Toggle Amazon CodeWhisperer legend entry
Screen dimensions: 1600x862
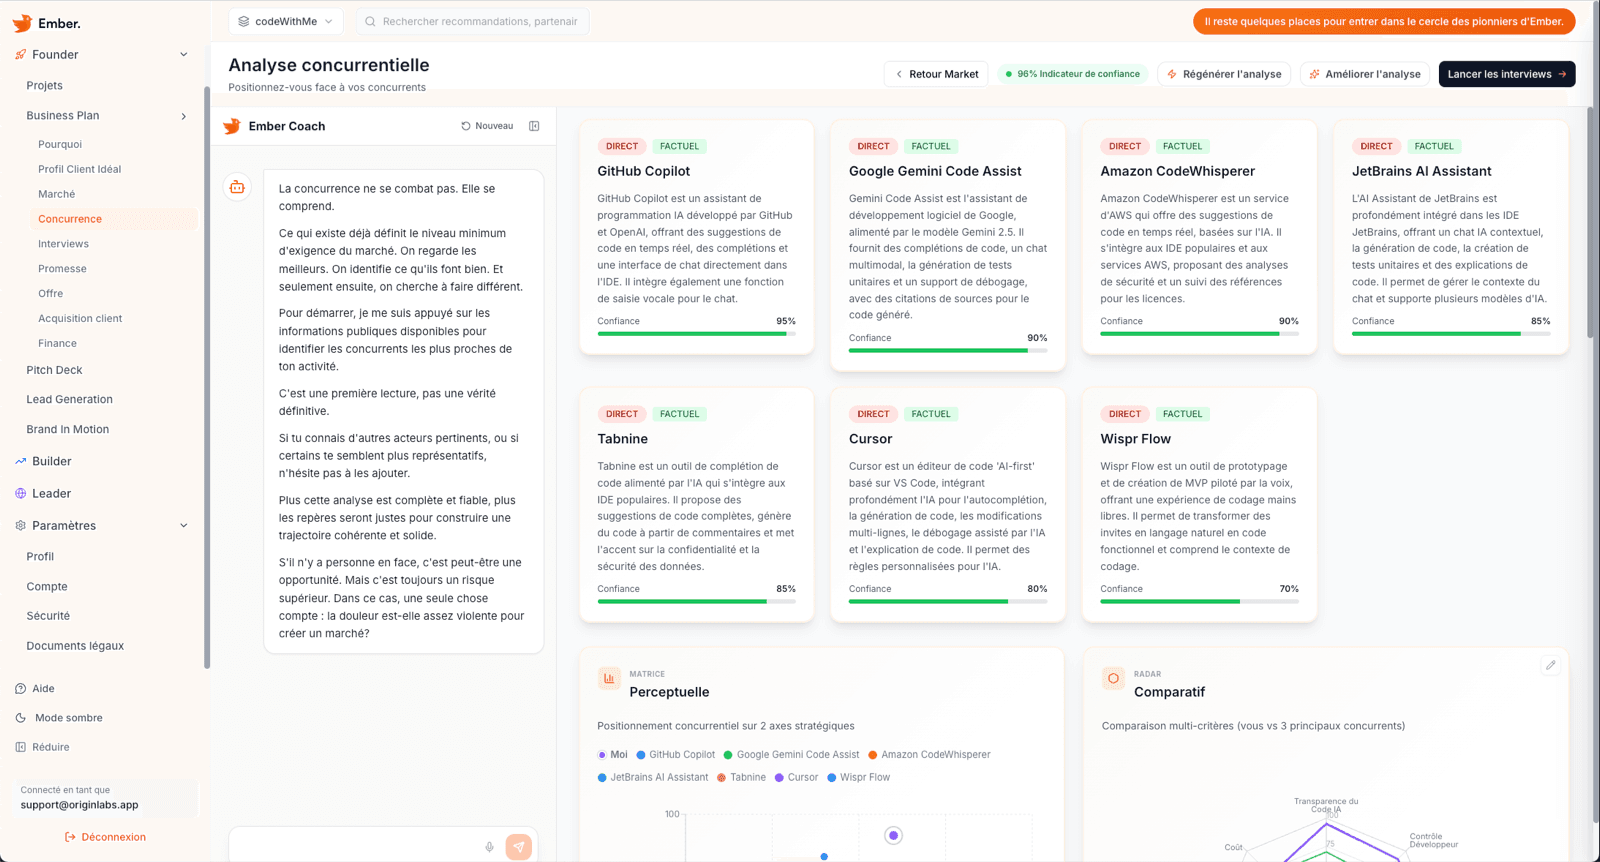point(929,755)
